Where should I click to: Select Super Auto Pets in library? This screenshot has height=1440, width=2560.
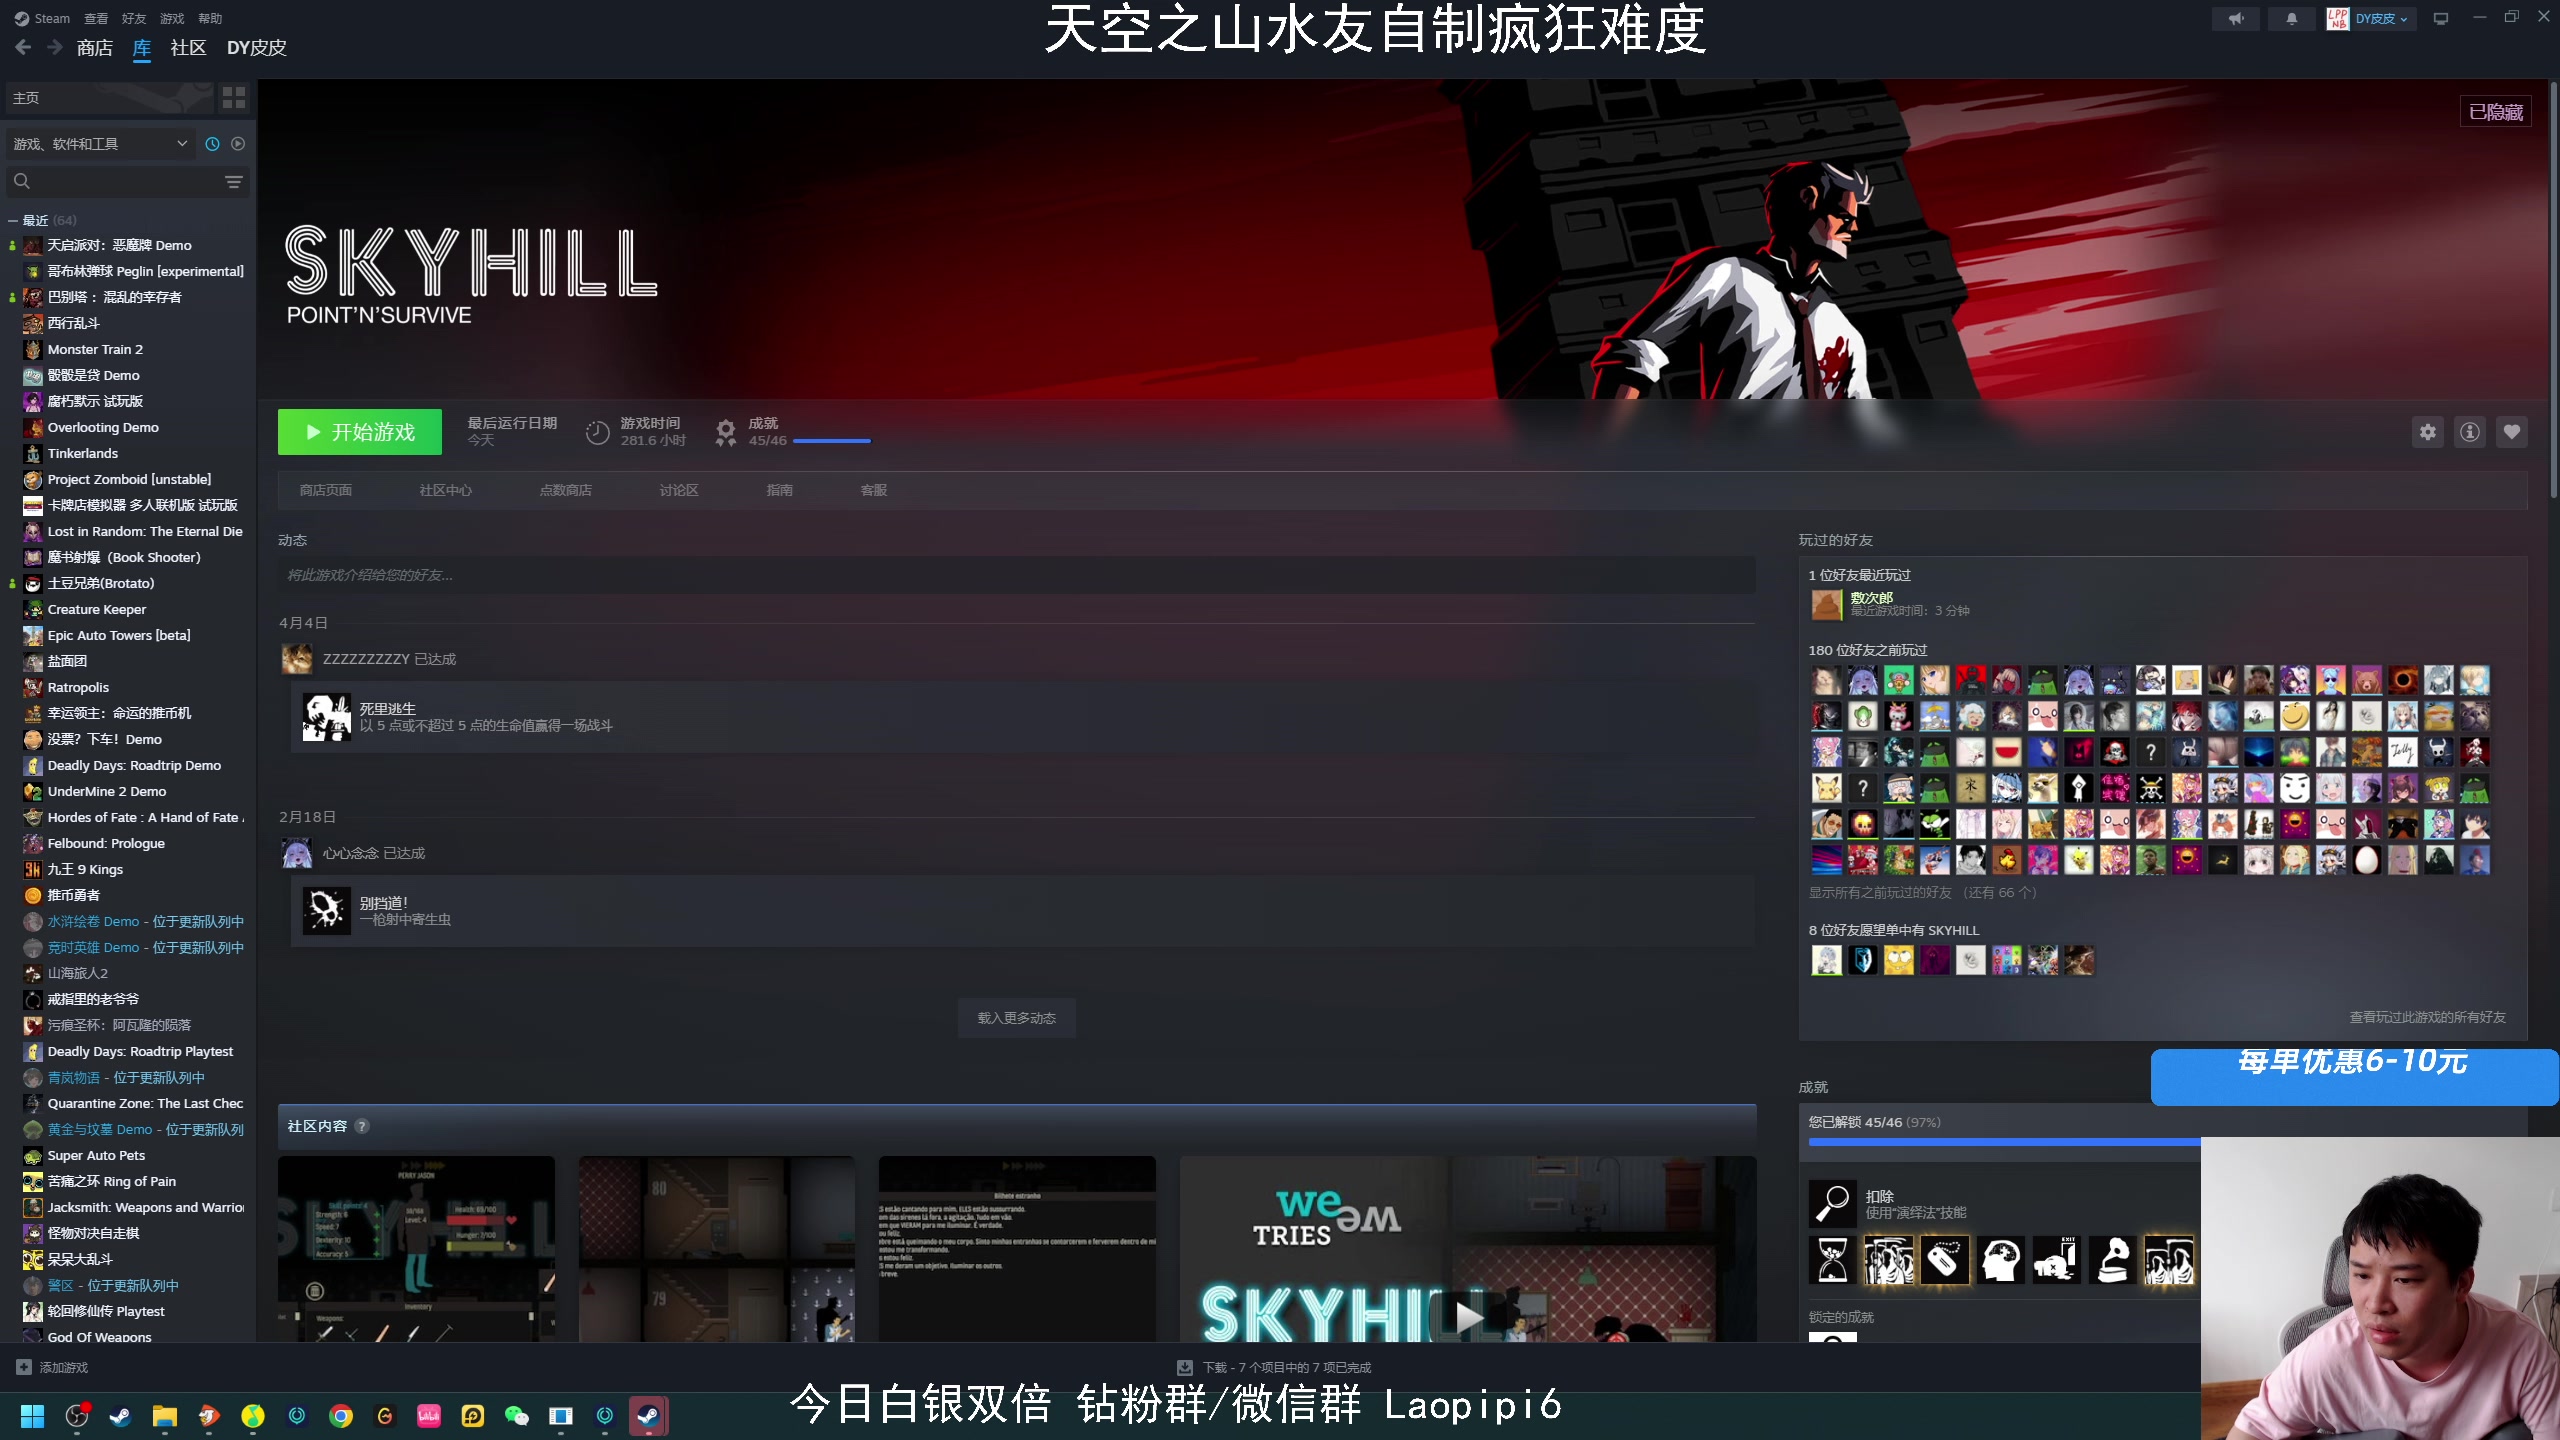tap(96, 1155)
